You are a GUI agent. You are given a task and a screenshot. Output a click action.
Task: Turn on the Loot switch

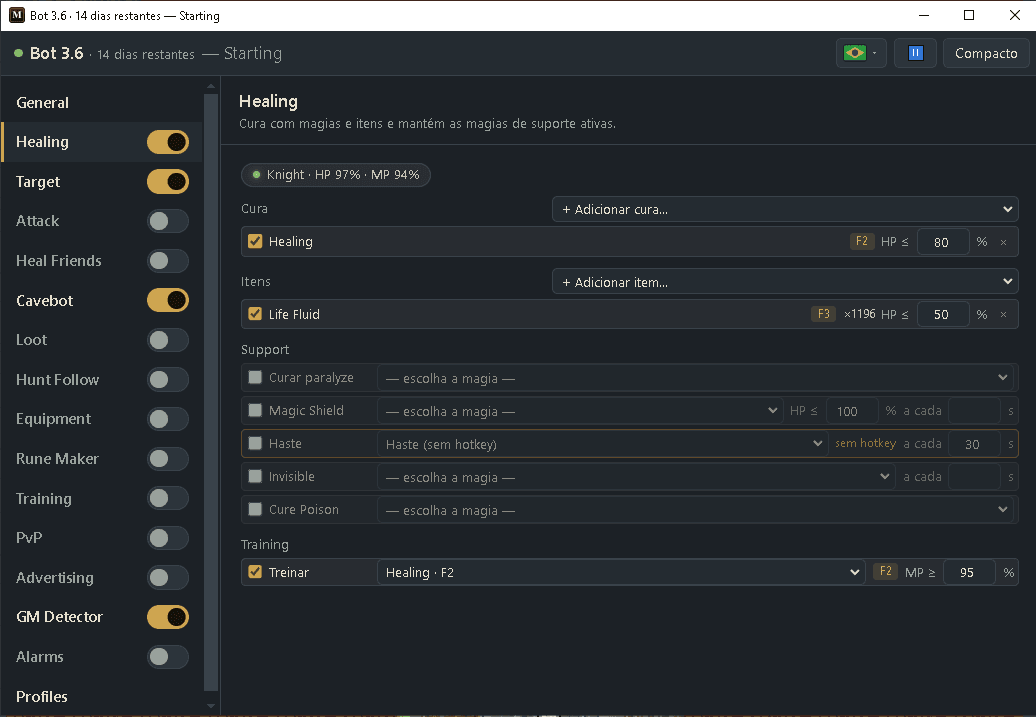(x=168, y=340)
